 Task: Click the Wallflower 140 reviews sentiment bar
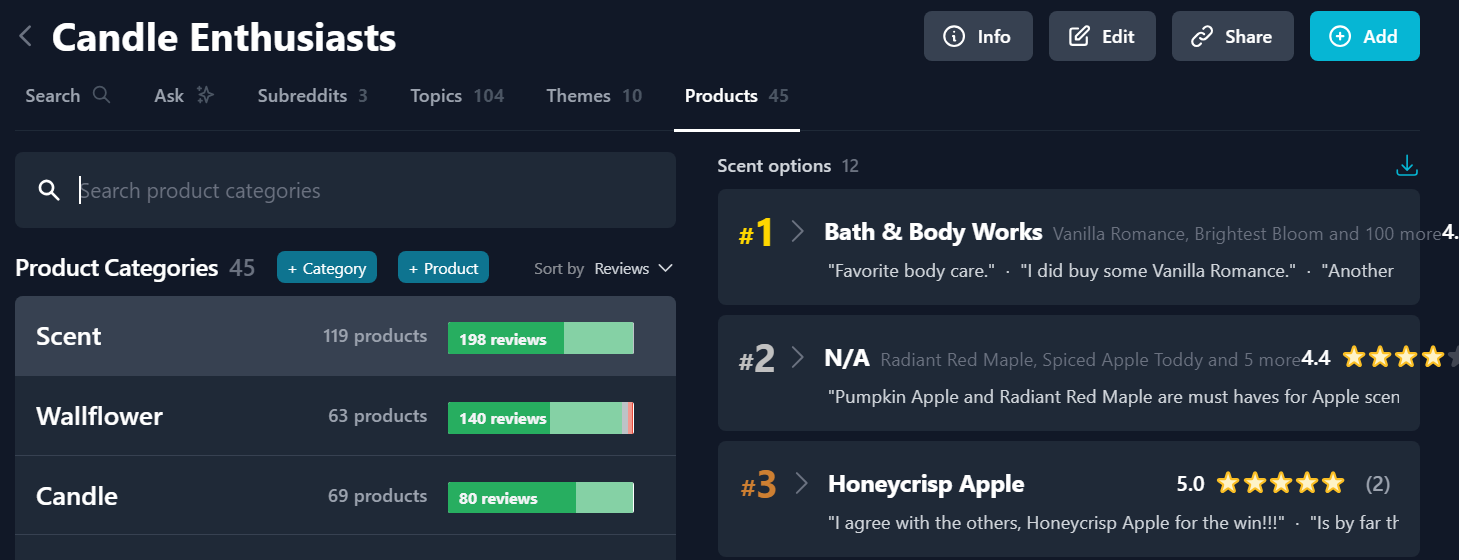click(x=541, y=418)
